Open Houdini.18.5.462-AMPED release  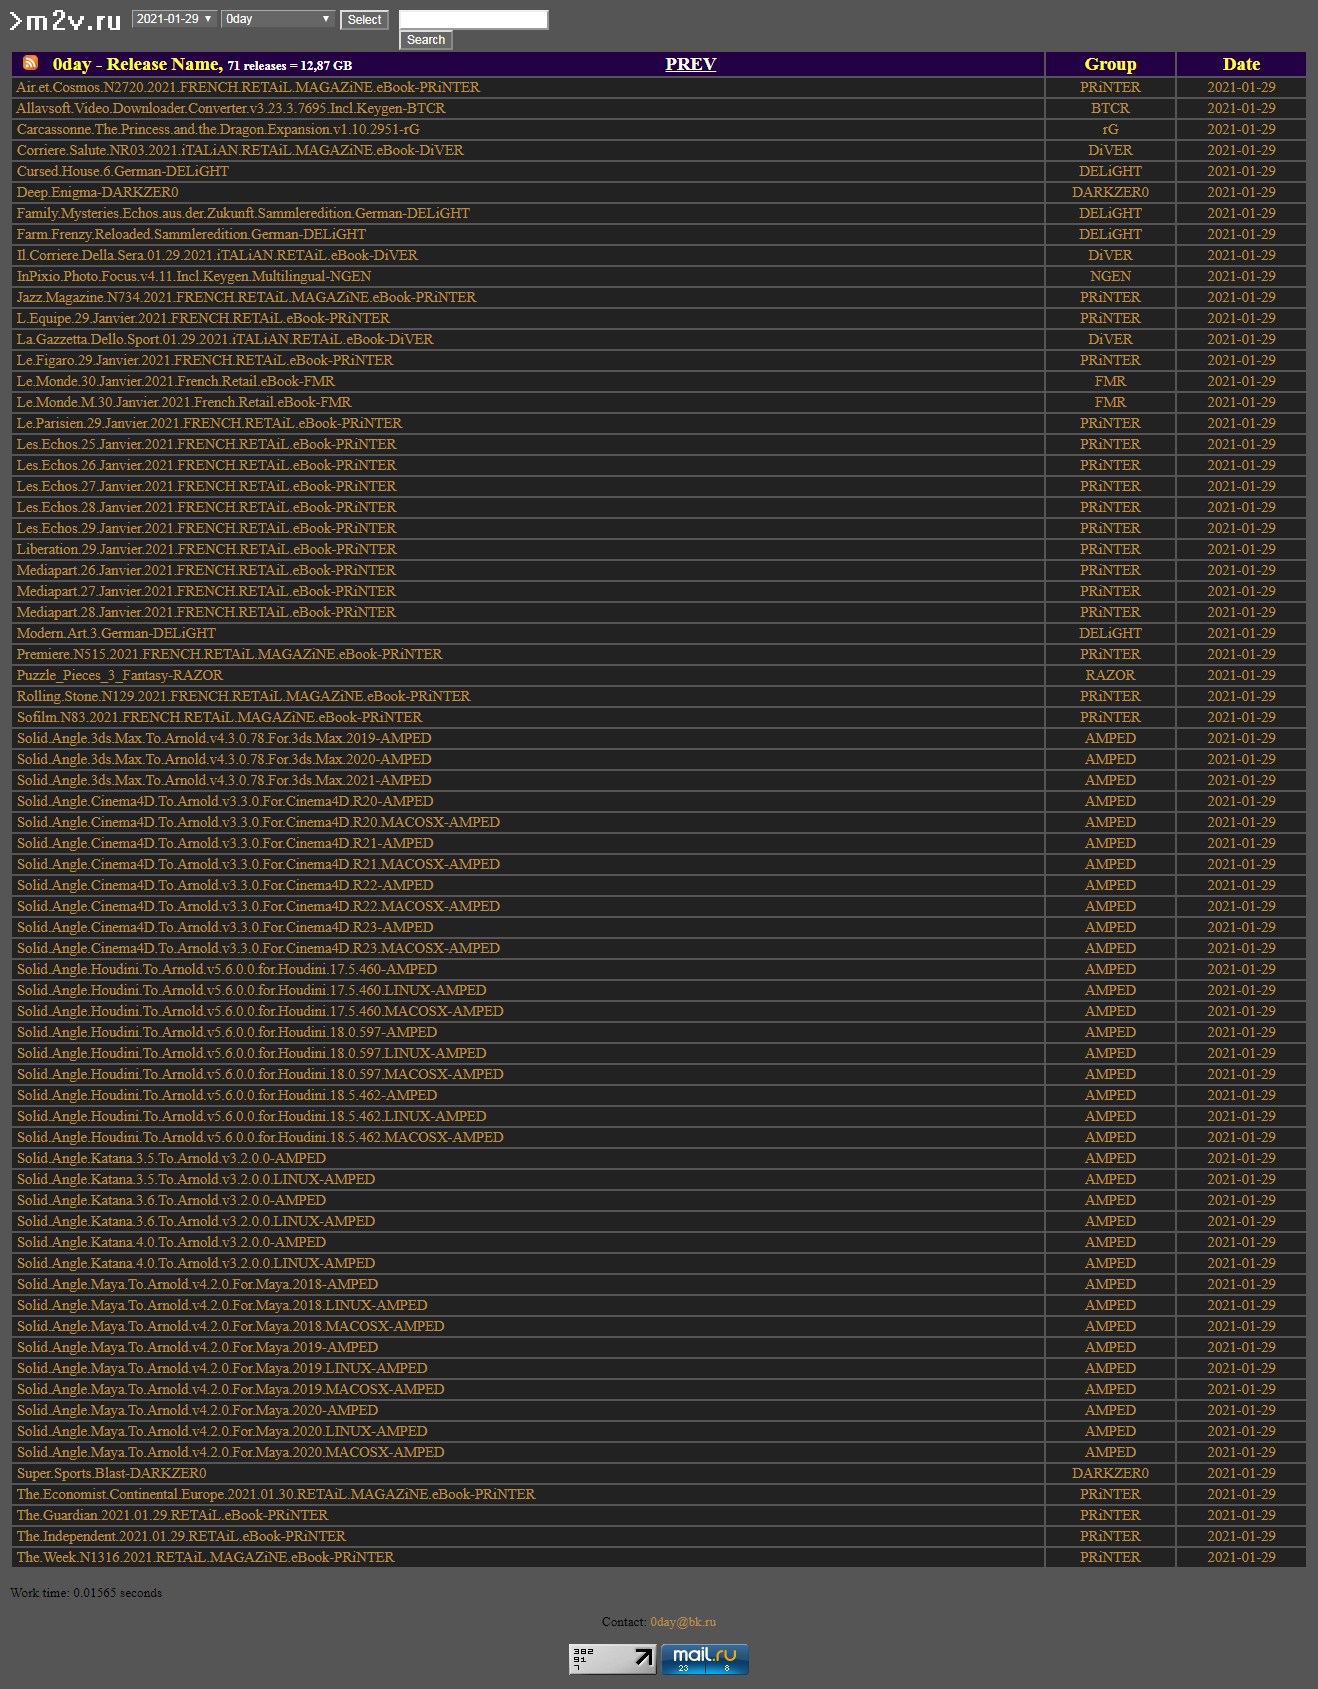pos(227,1095)
